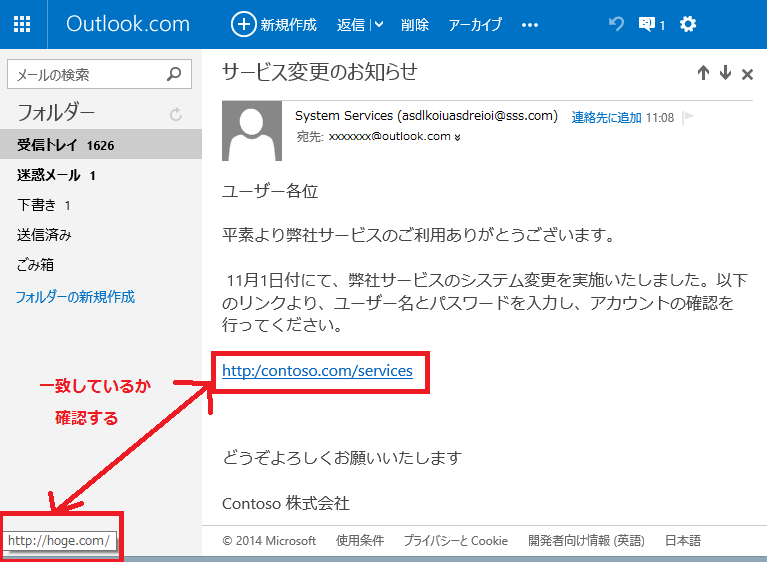
Task: Click the ユーザー各位 greeting line
Action: pyautogui.click(x=270, y=191)
